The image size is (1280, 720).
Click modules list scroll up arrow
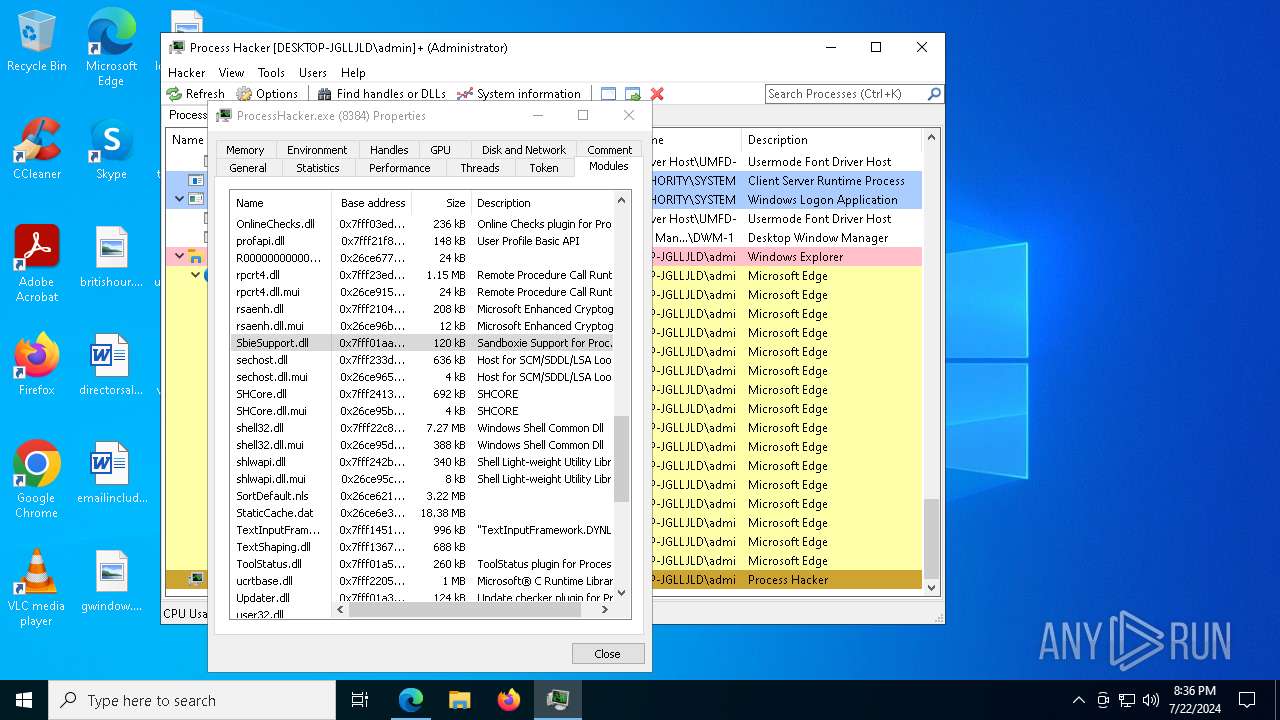621,201
